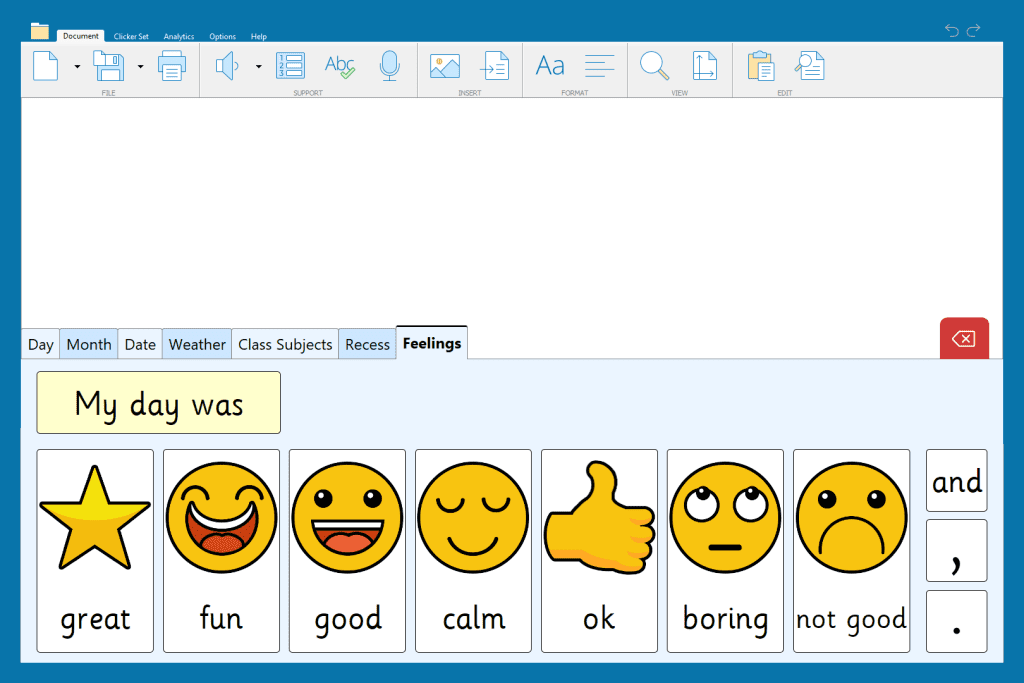Screen dimensions: 1024x683
Task: Click the microphone voice notes icon
Action: [389, 66]
